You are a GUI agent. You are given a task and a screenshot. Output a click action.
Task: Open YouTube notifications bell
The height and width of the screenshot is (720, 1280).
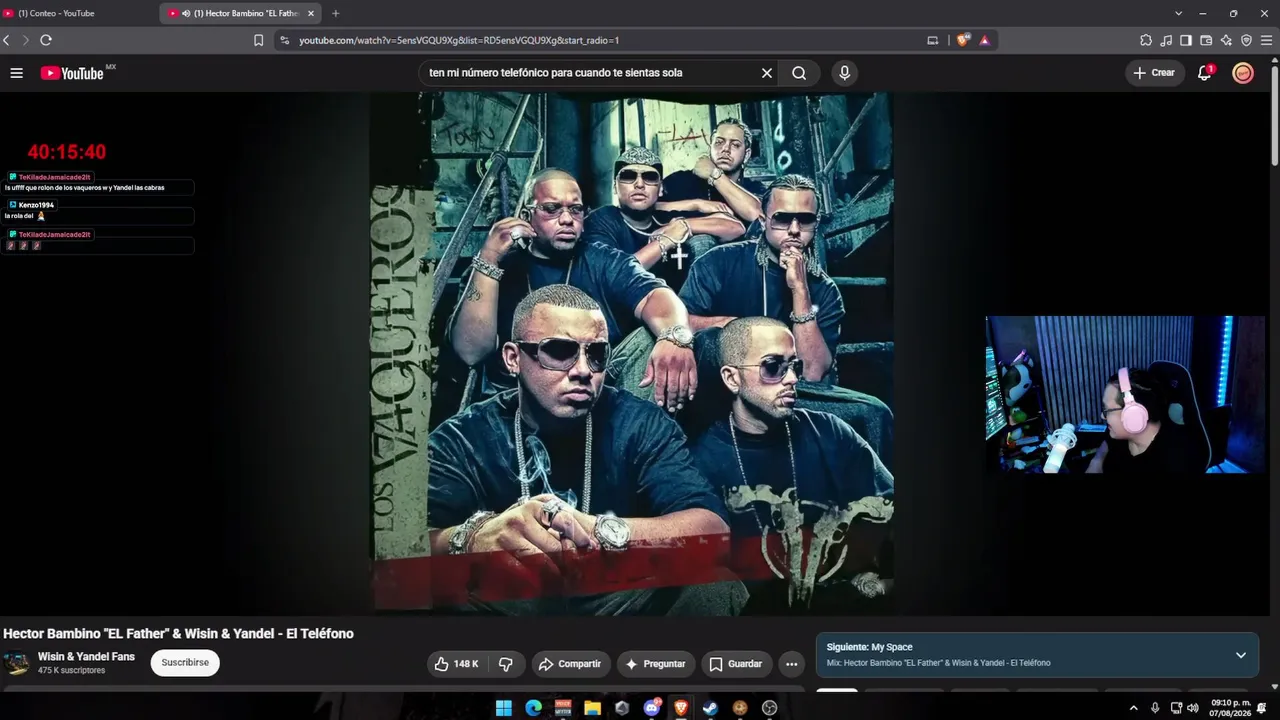tap(1205, 73)
